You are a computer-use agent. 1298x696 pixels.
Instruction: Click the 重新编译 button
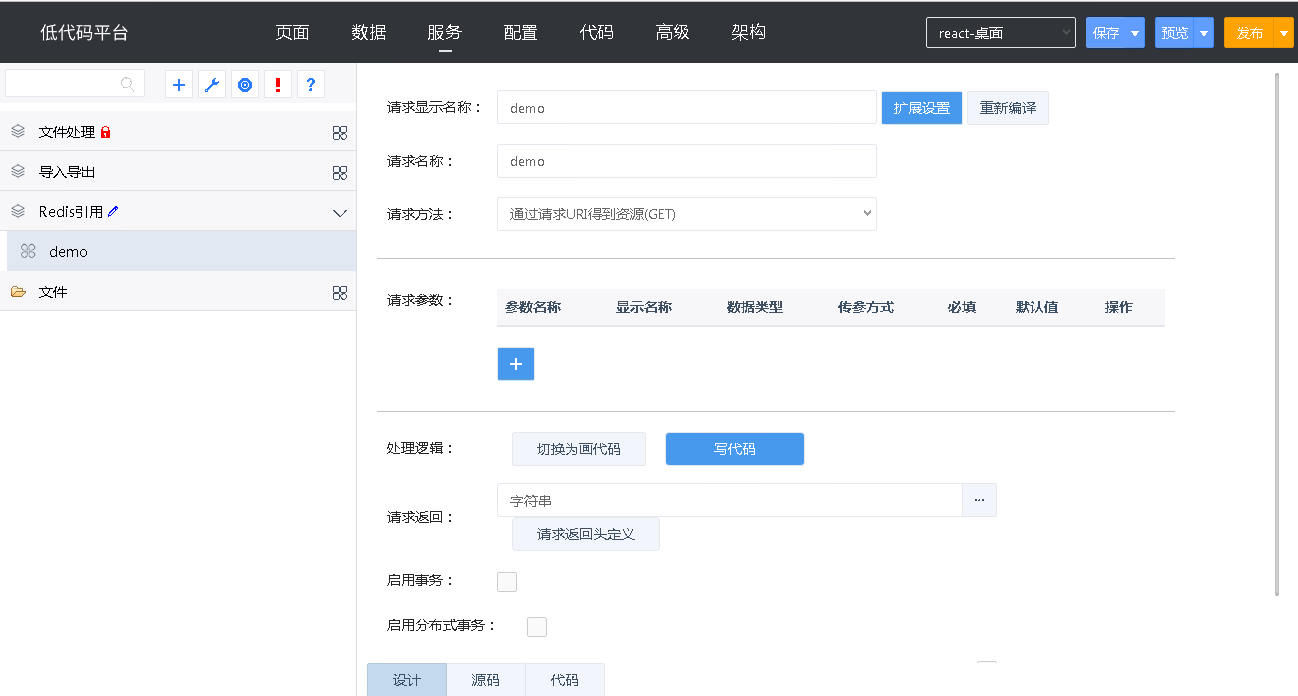click(1008, 108)
